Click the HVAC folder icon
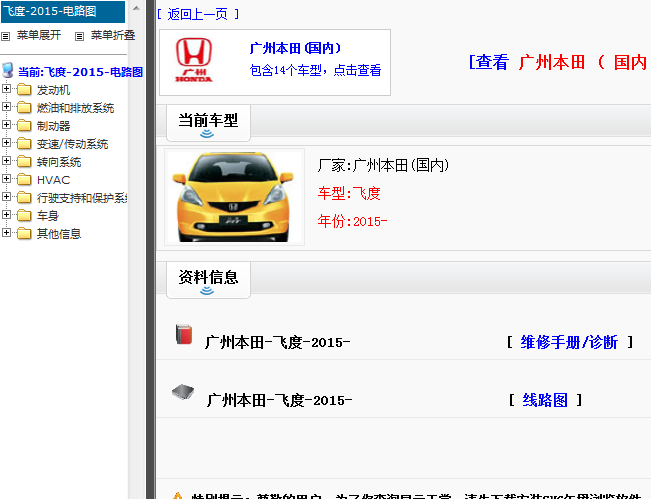 [24, 179]
